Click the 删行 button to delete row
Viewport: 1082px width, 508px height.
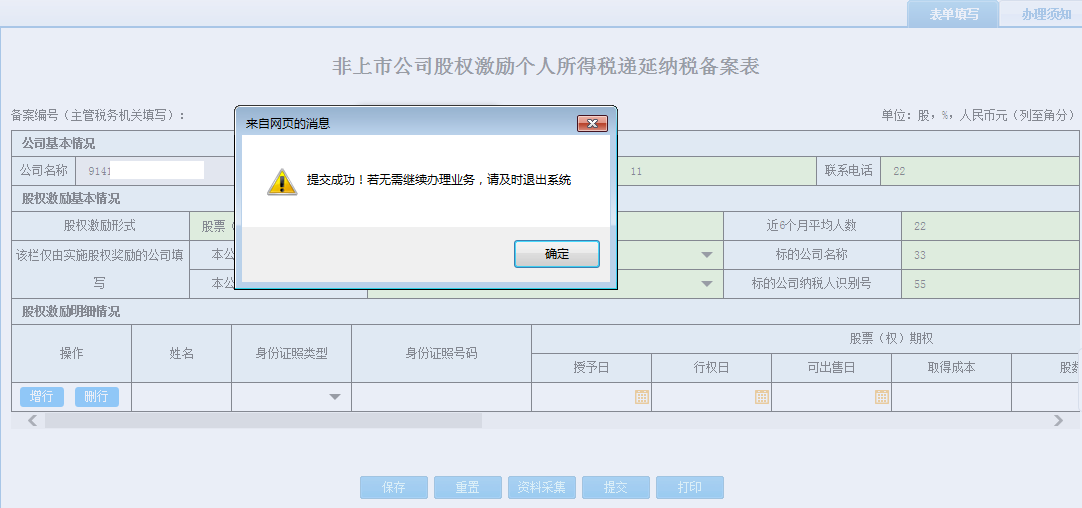point(96,397)
